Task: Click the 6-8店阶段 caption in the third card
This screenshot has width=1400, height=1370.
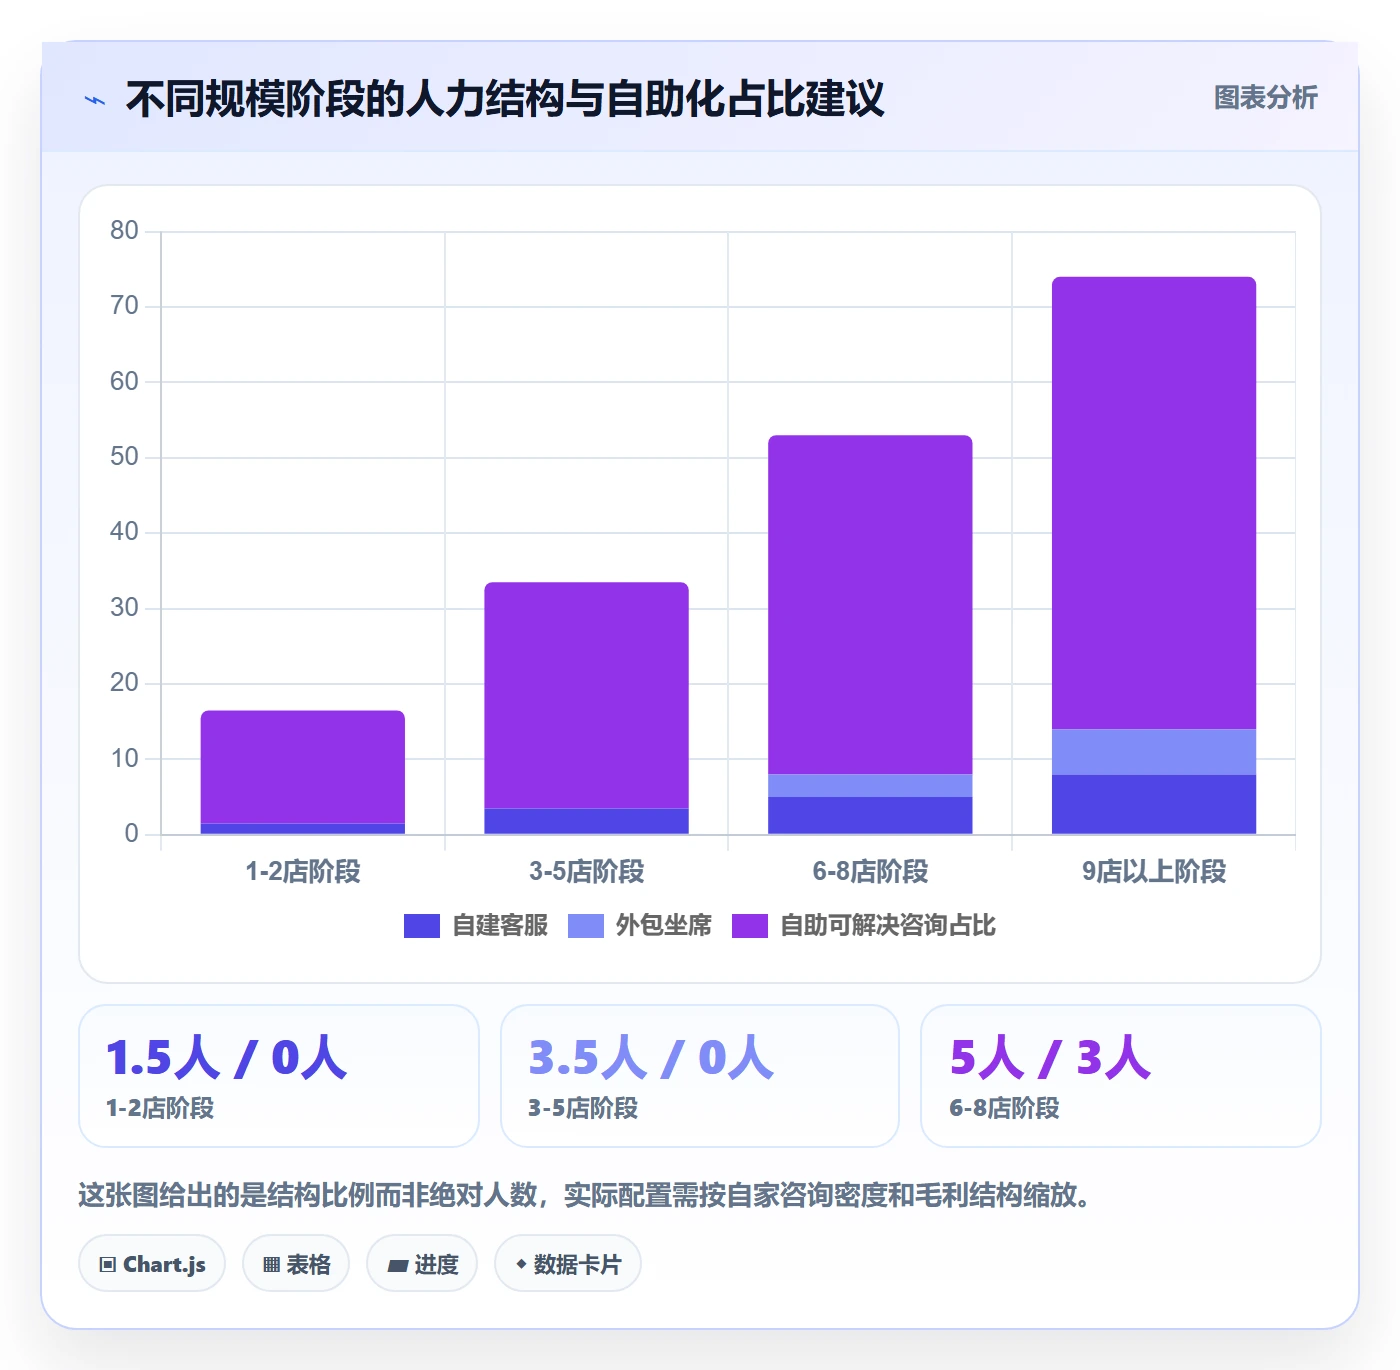Action: [1005, 1108]
